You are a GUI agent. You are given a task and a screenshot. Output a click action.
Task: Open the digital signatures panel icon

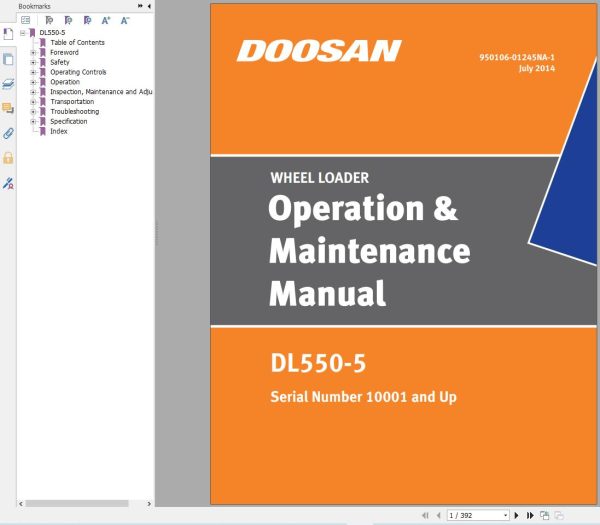click(8, 183)
